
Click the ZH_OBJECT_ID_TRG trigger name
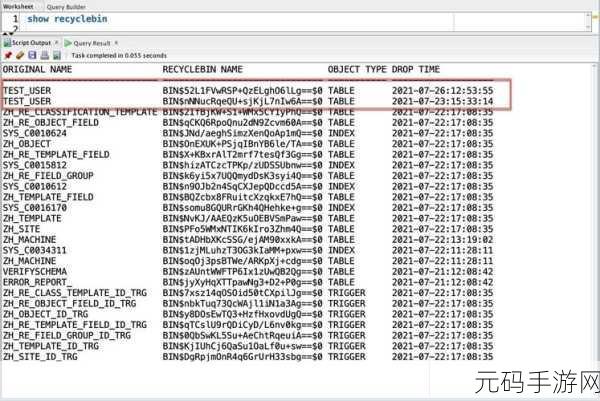click(45, 315)
